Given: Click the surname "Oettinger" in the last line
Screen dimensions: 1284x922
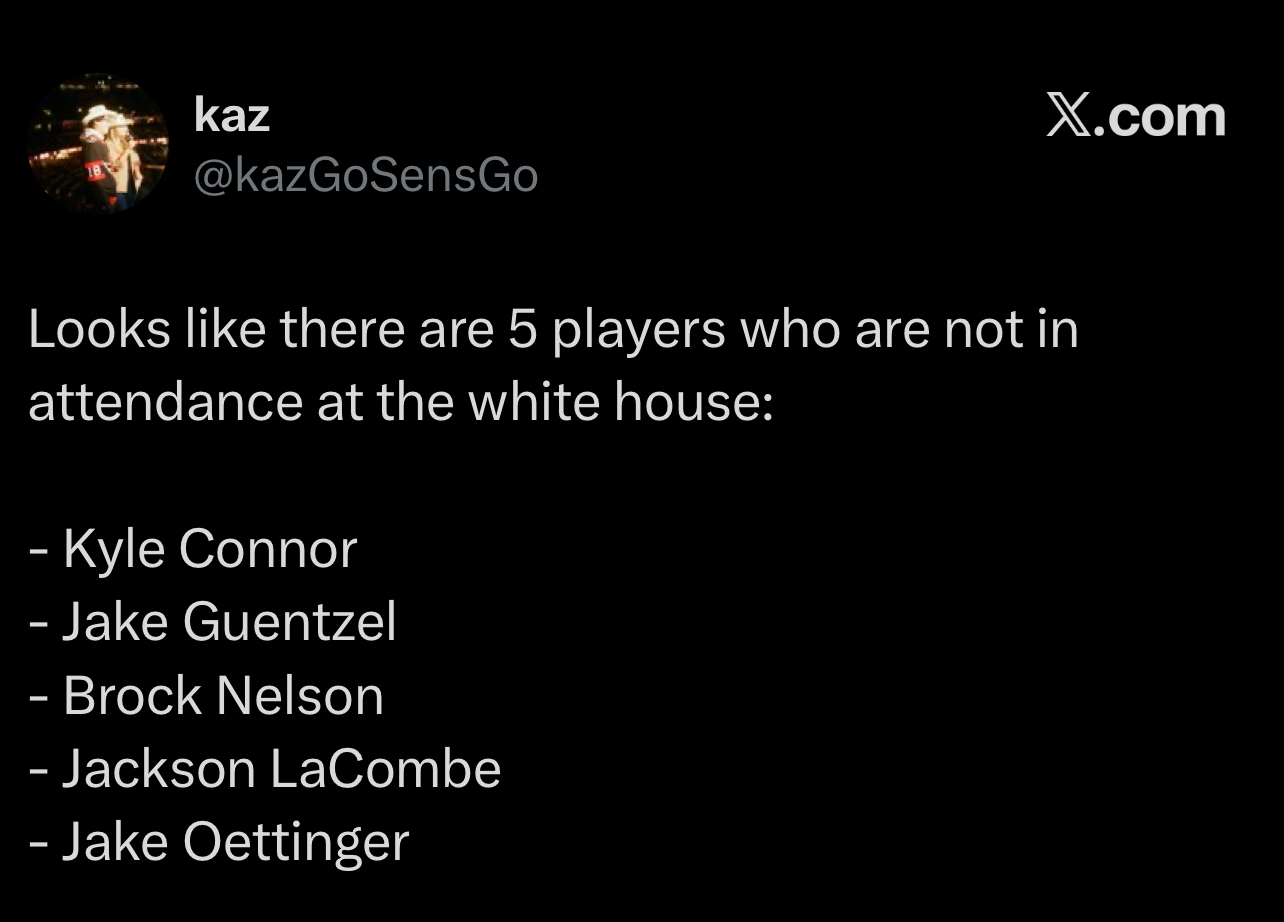Looking at the screenshot, I should point(296,841).
